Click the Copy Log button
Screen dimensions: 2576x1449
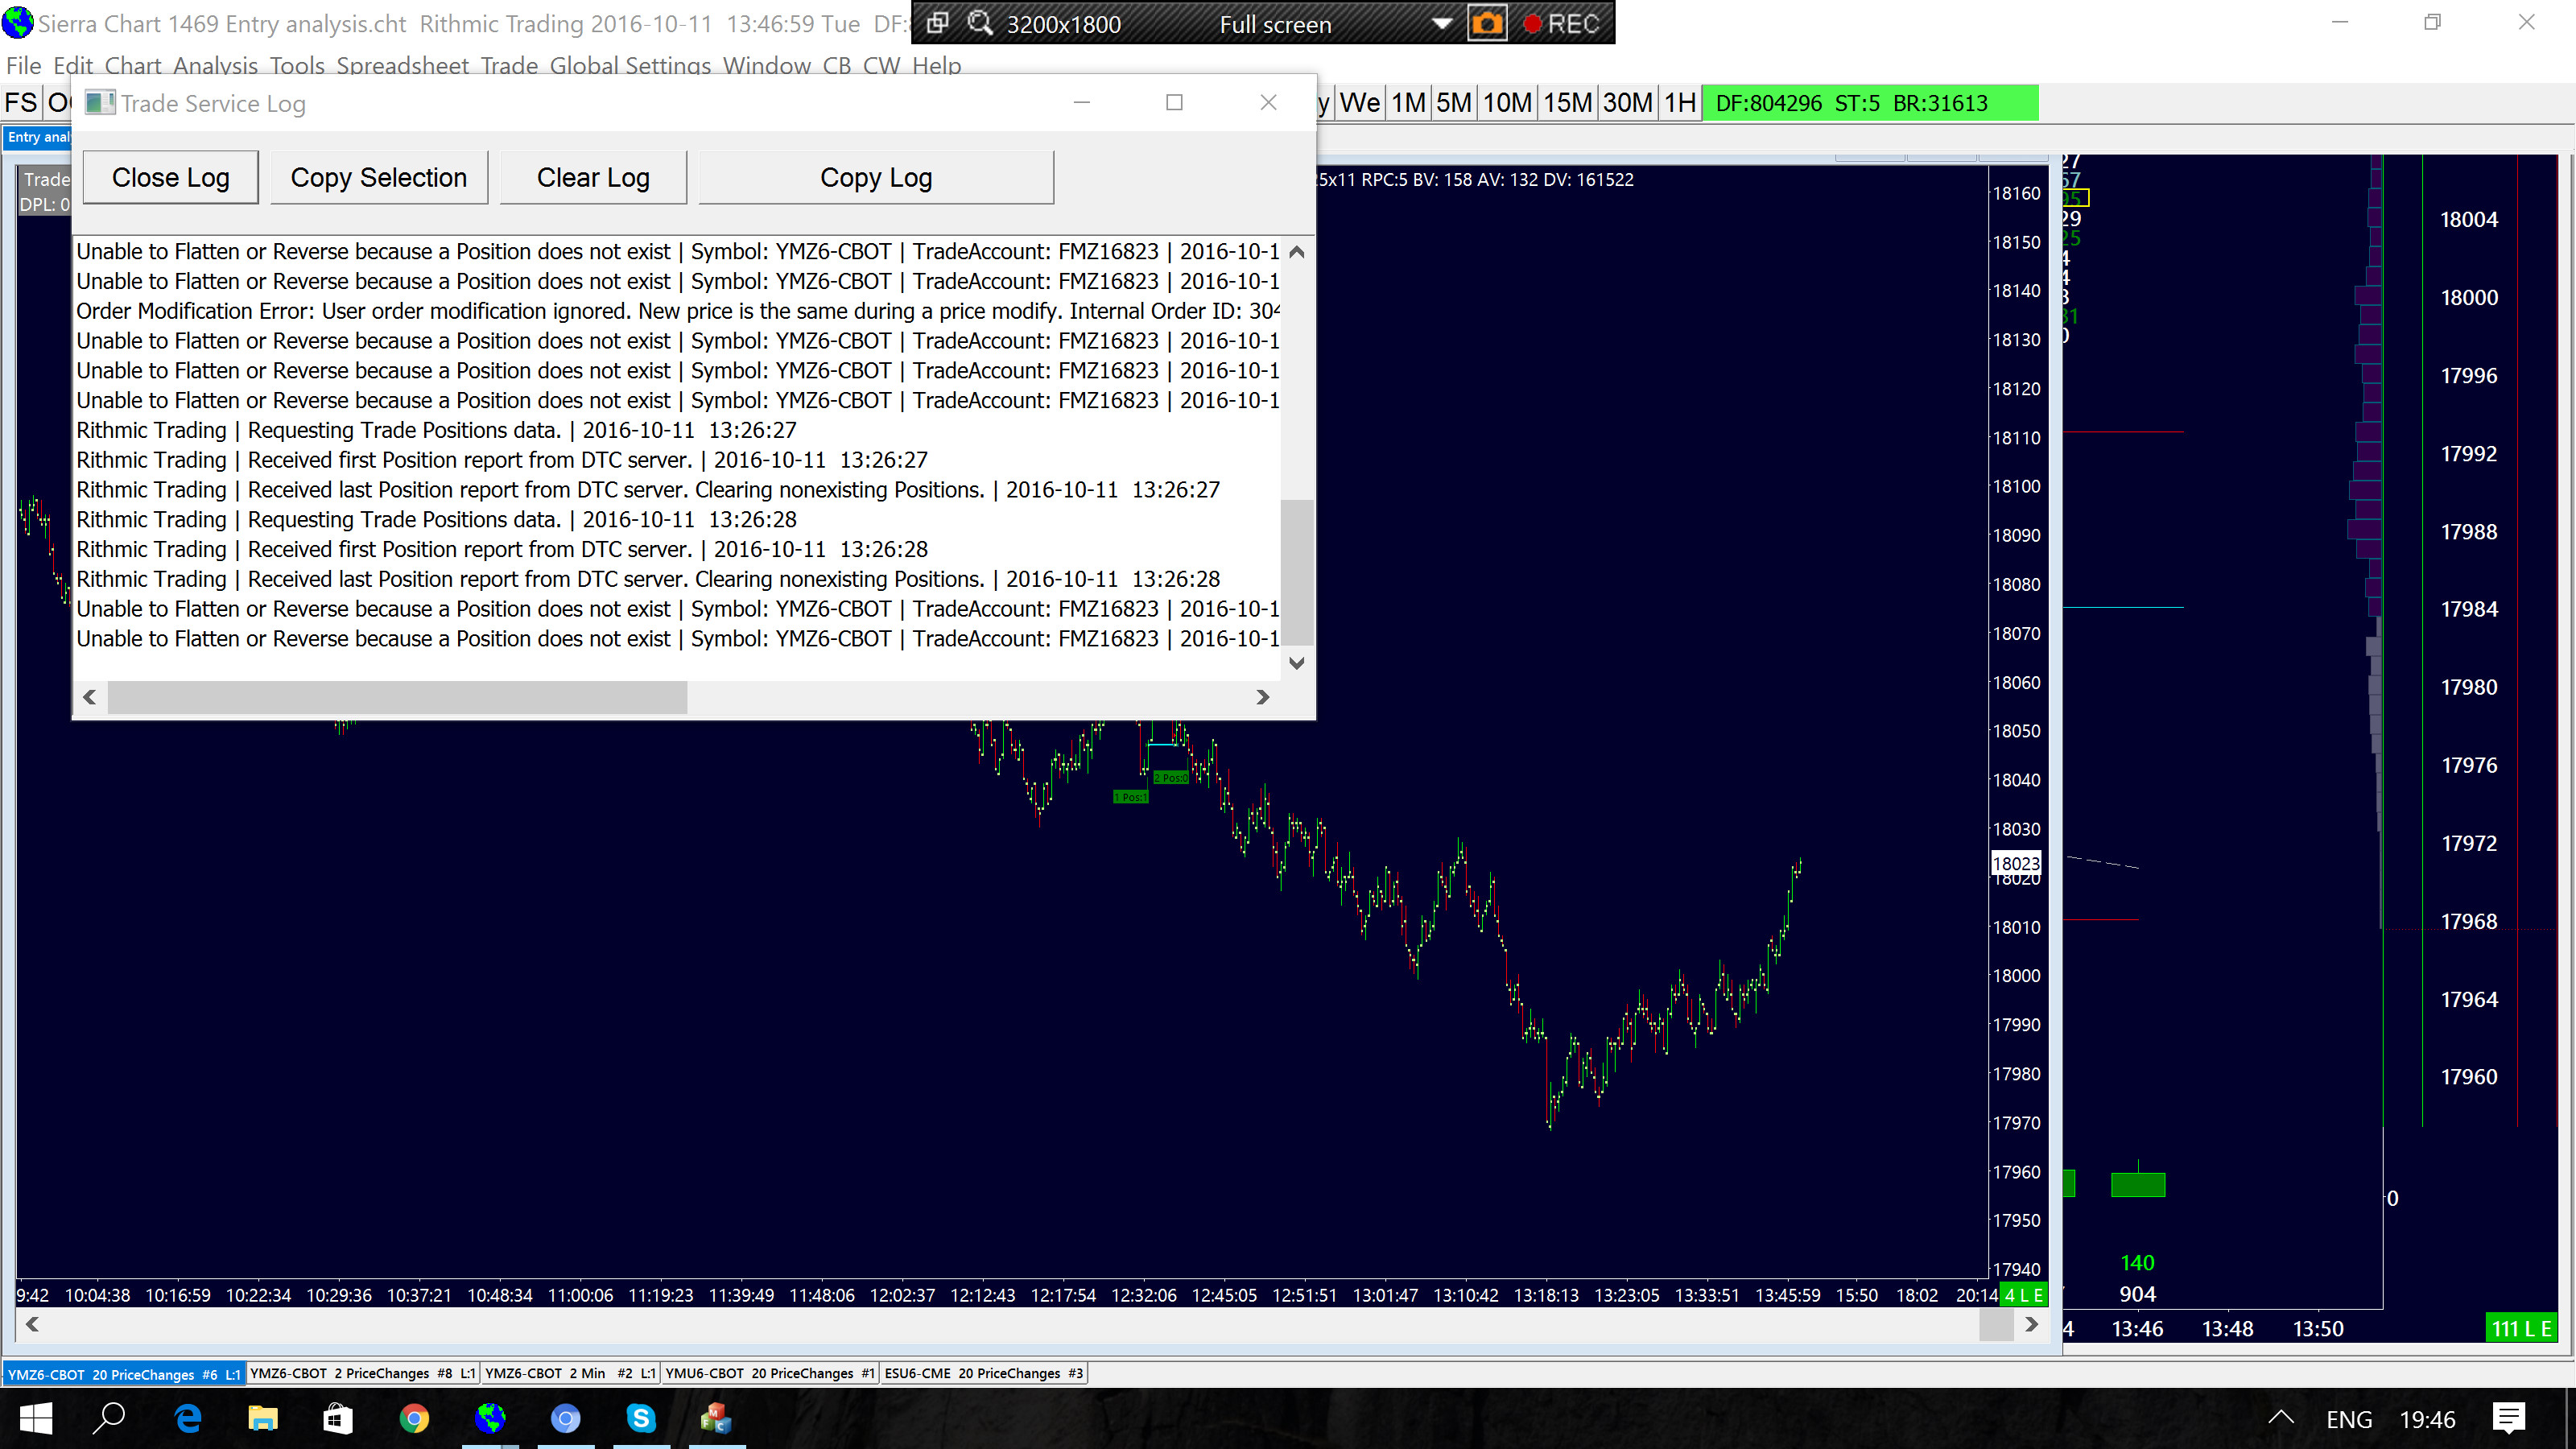[x=875, y=178]
